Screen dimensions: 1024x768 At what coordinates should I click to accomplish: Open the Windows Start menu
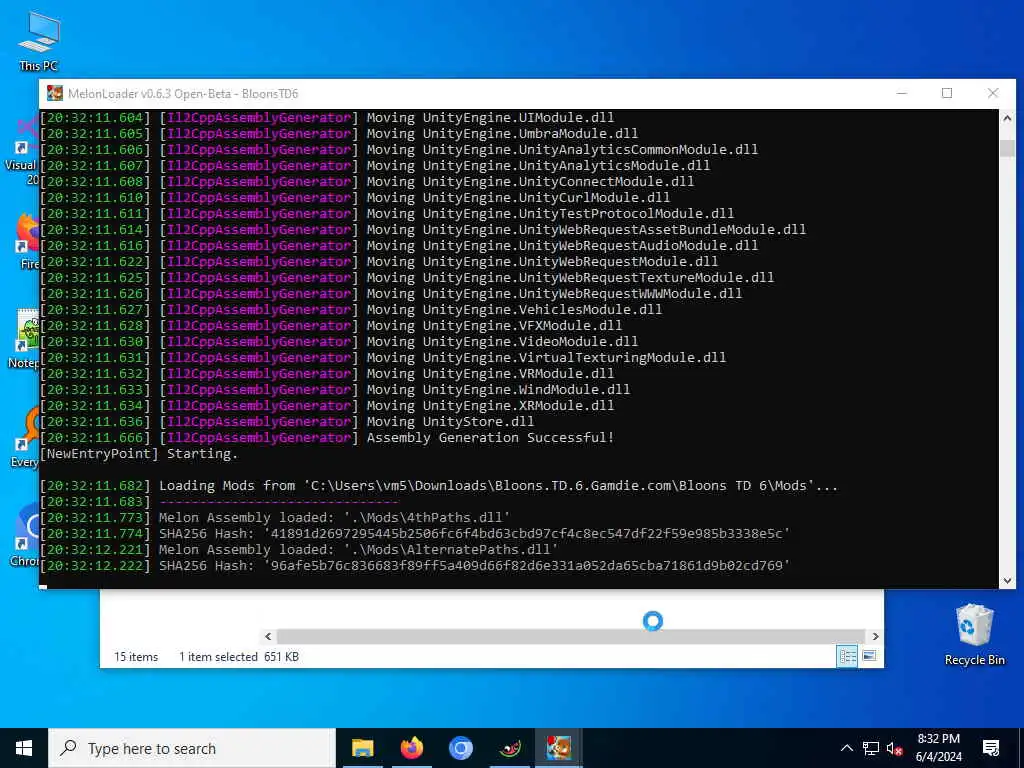[x=24, y=748]
